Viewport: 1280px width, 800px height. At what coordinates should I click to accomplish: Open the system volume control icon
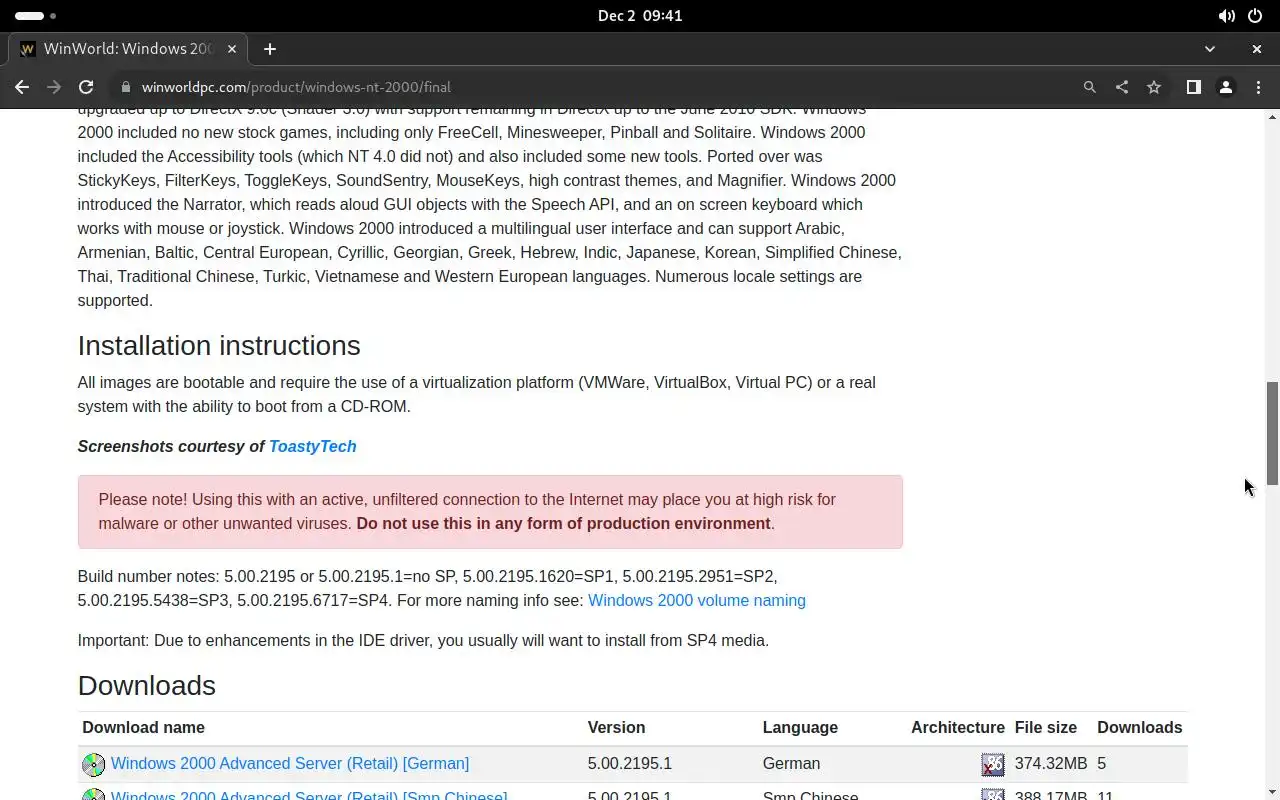coord(1226,16)
